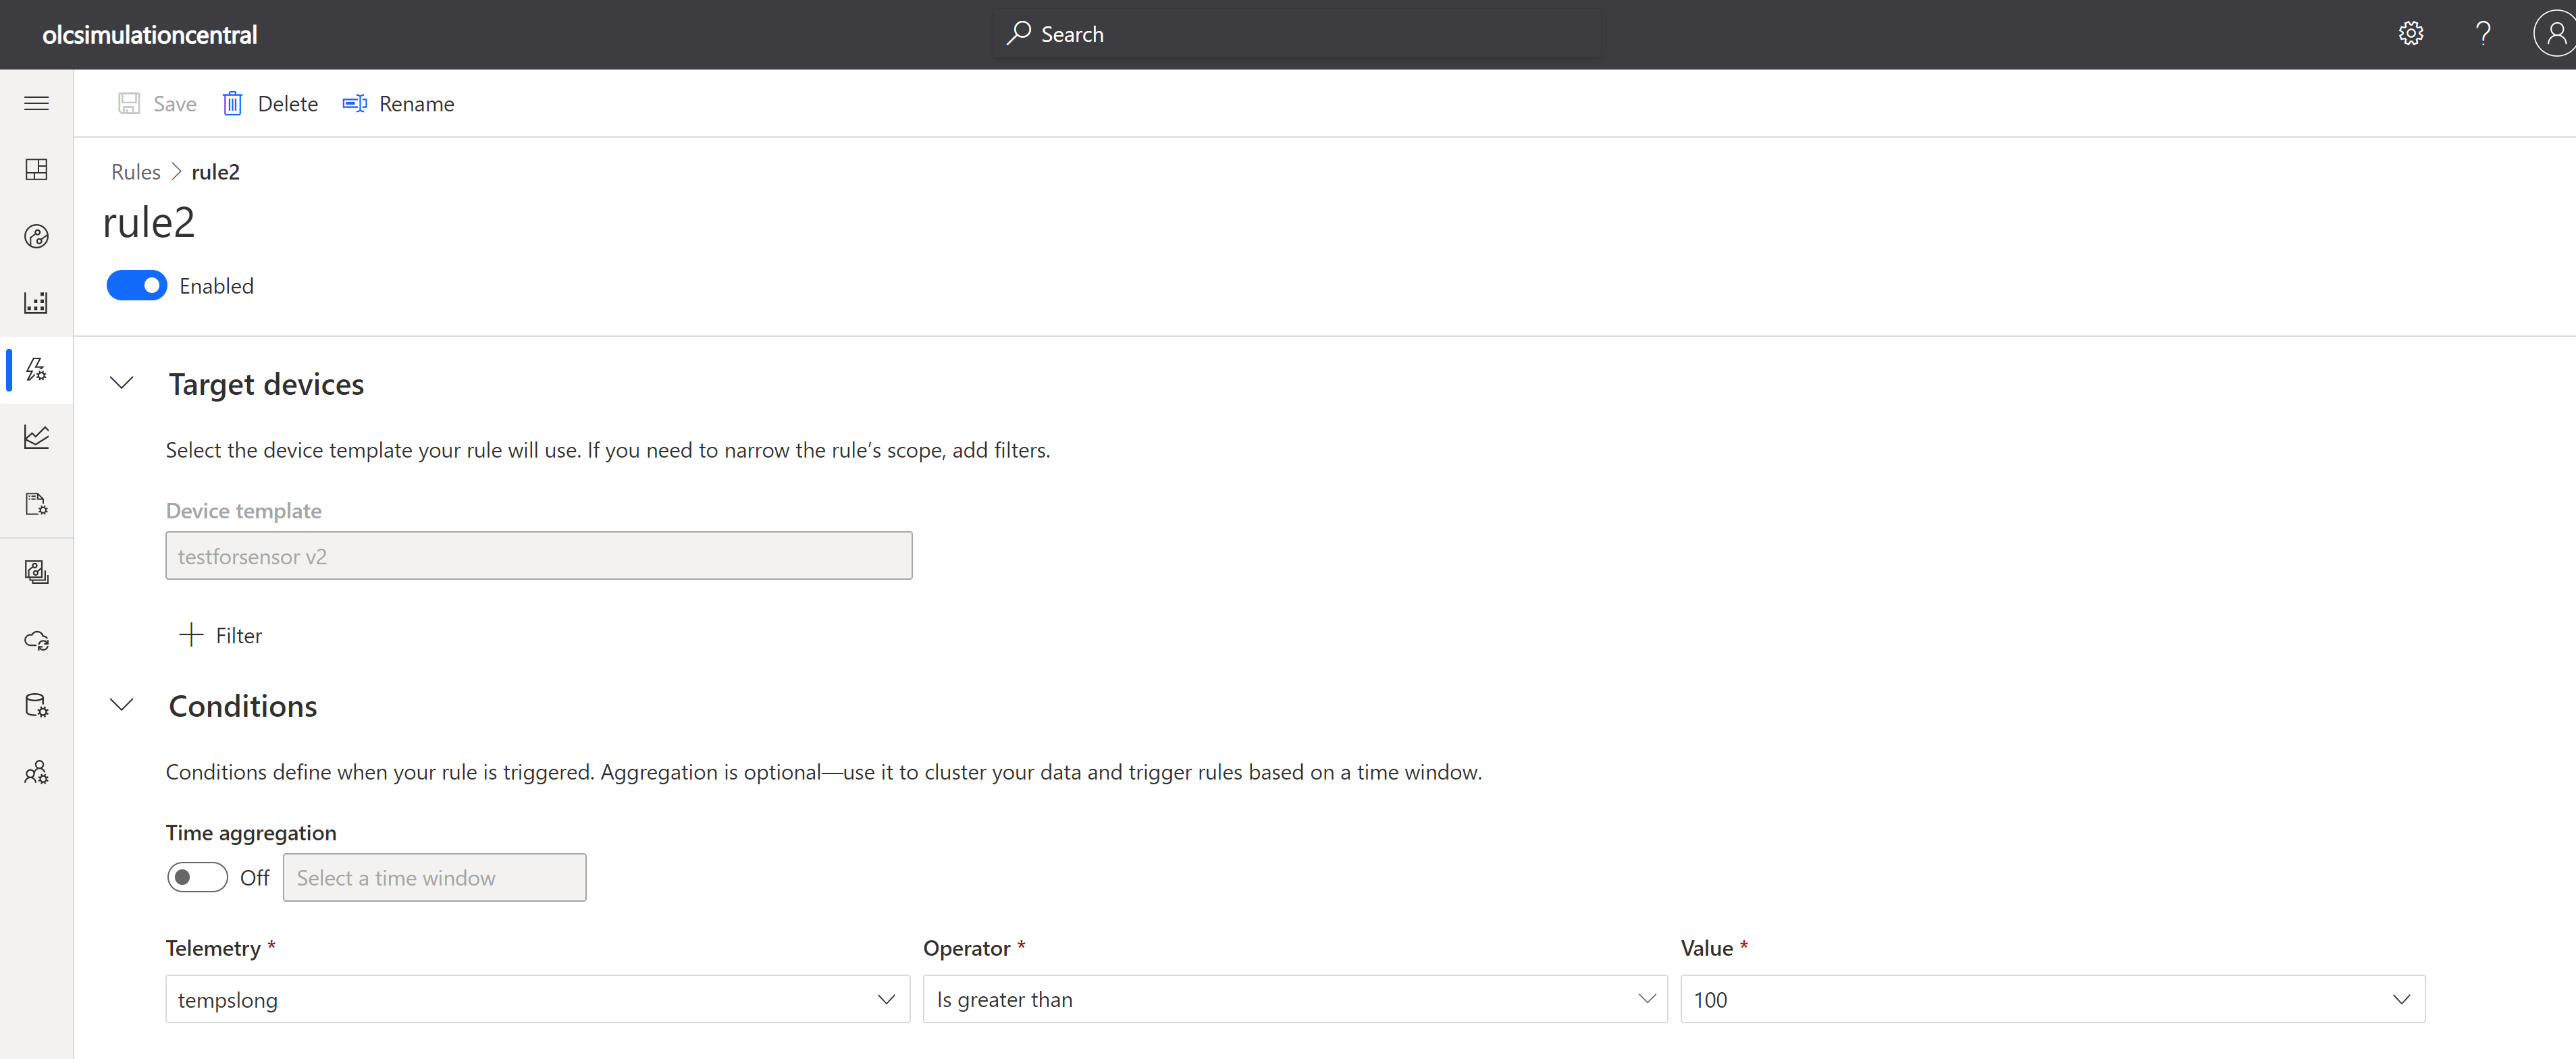Navigate back using the Rules breadcrumb

(x=135, y=171)
